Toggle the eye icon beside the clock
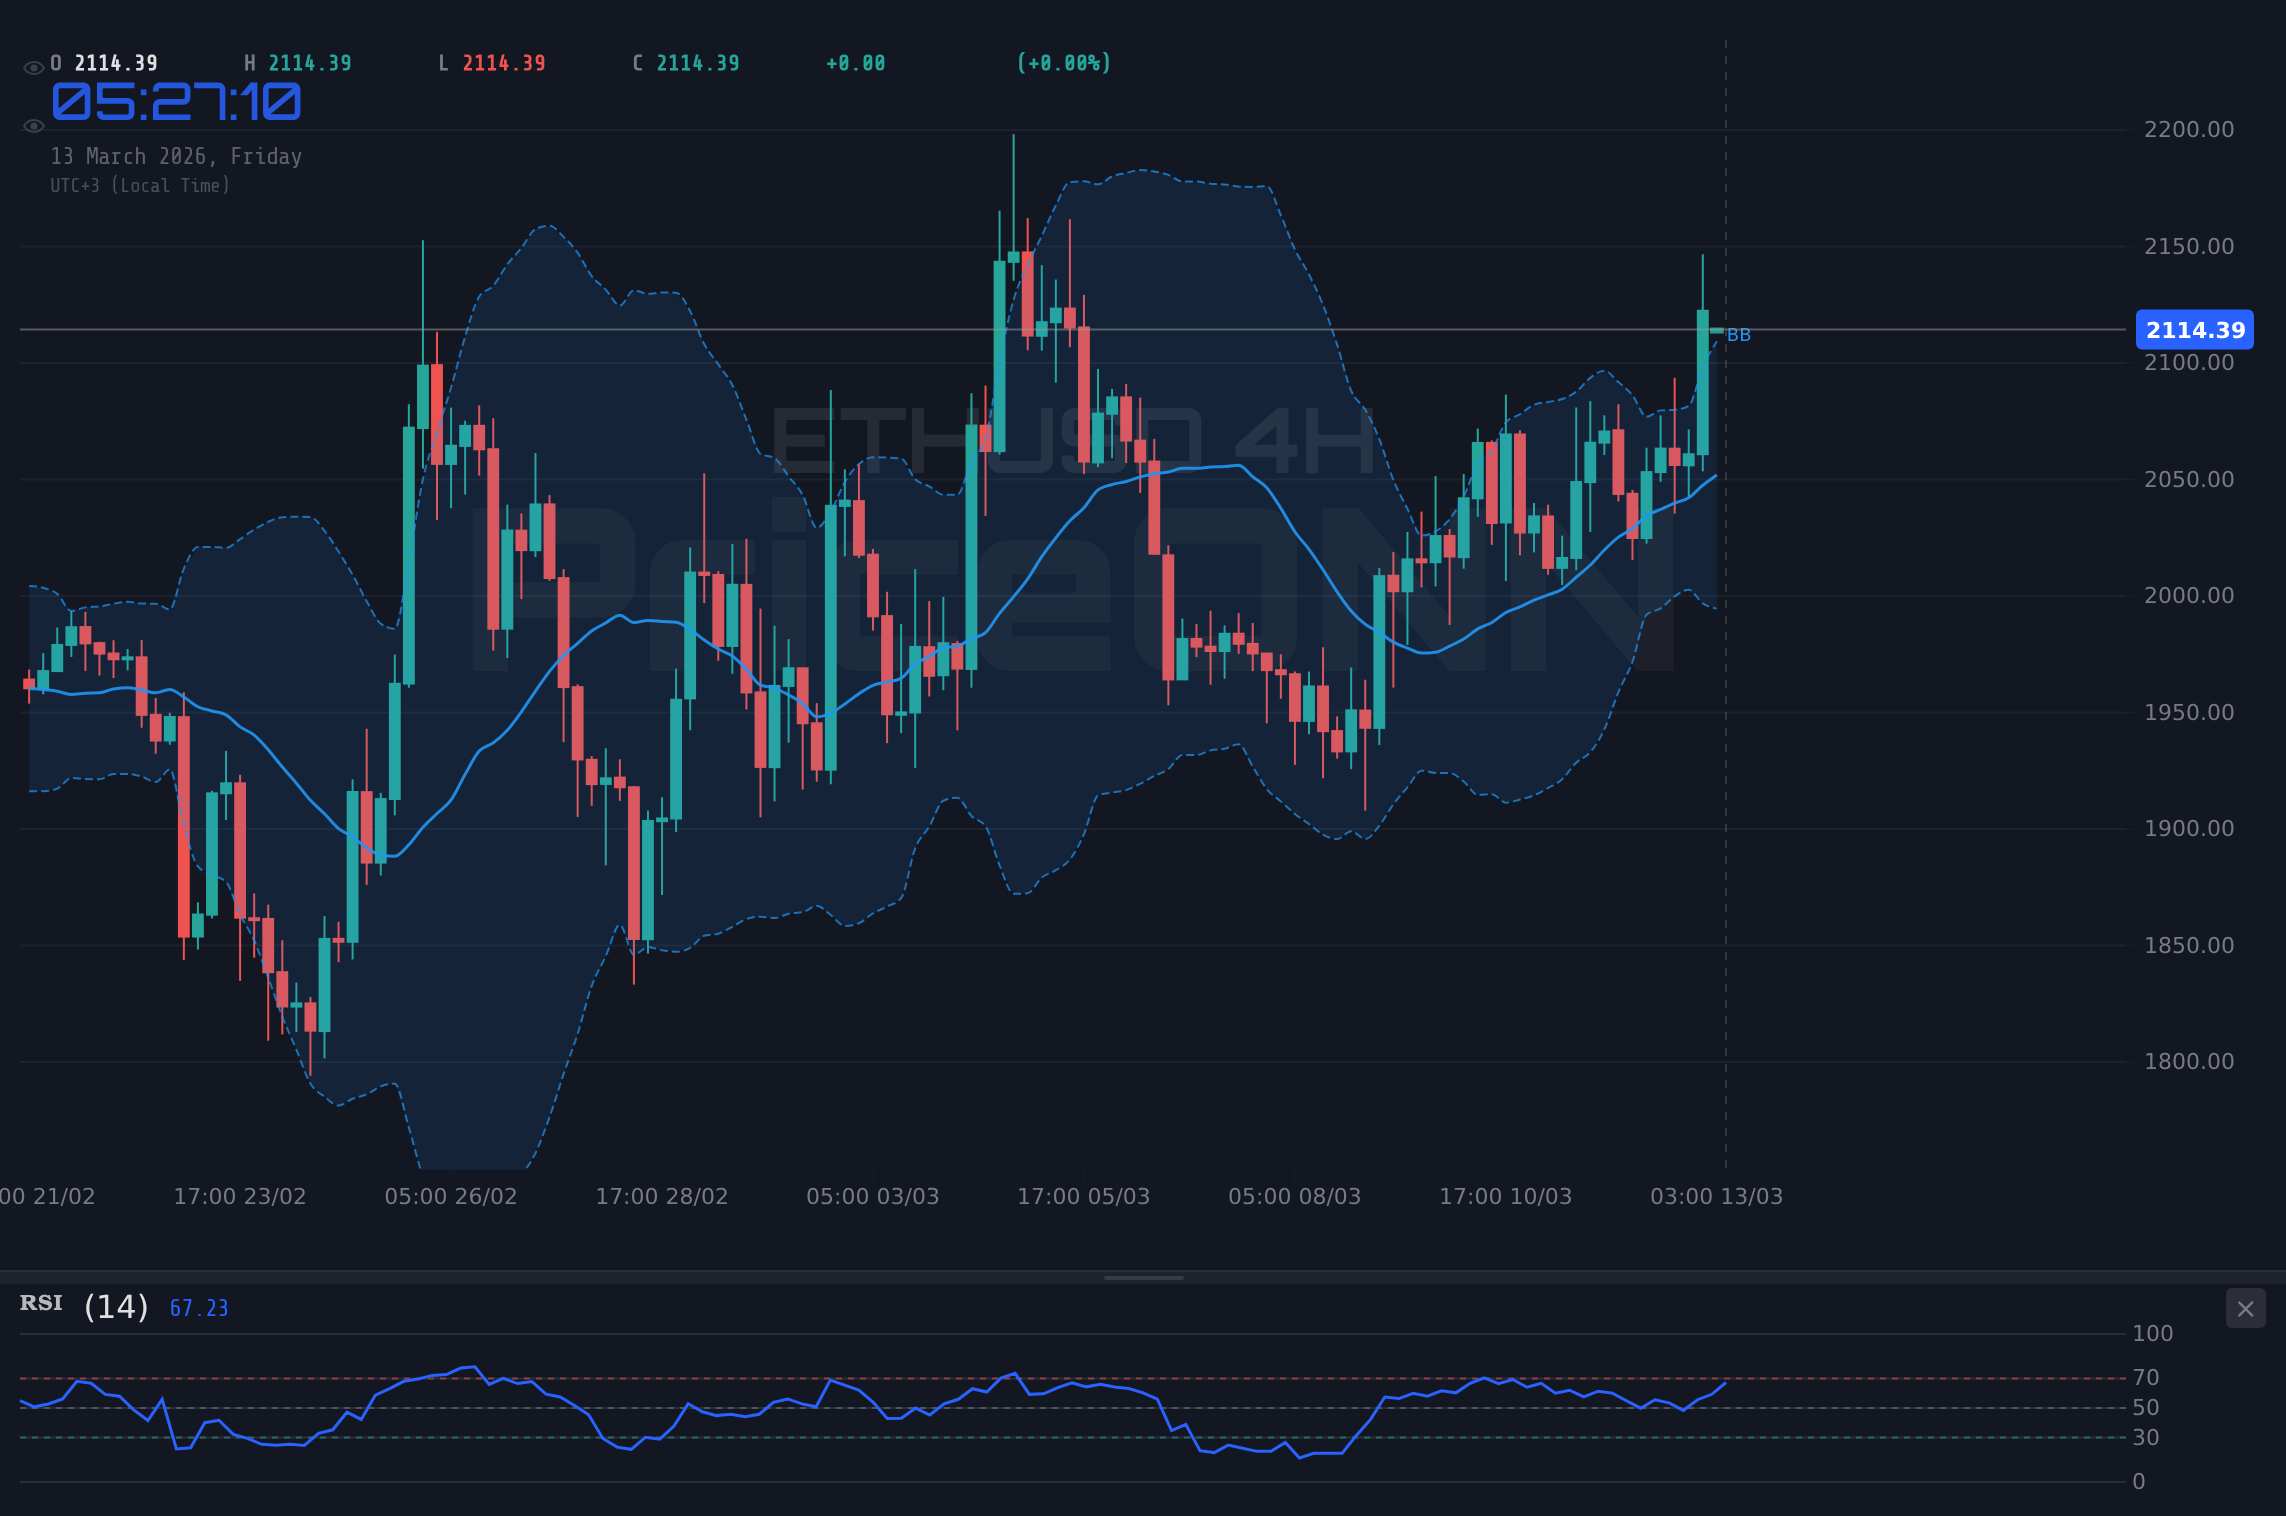This screenshot has height=1516, width=2286. (x=33, y=126)
